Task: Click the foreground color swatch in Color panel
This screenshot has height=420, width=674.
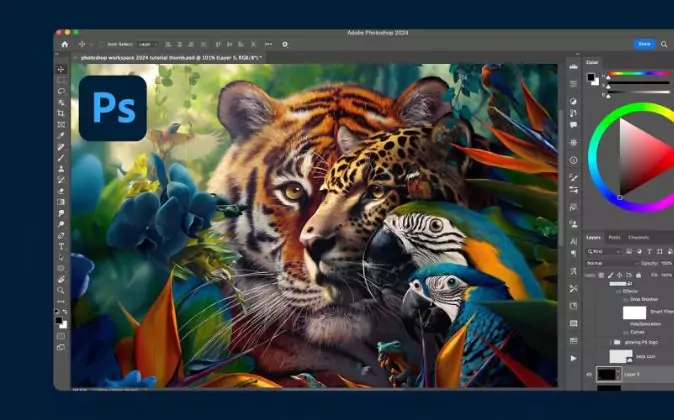Action: tap(591, 77)
